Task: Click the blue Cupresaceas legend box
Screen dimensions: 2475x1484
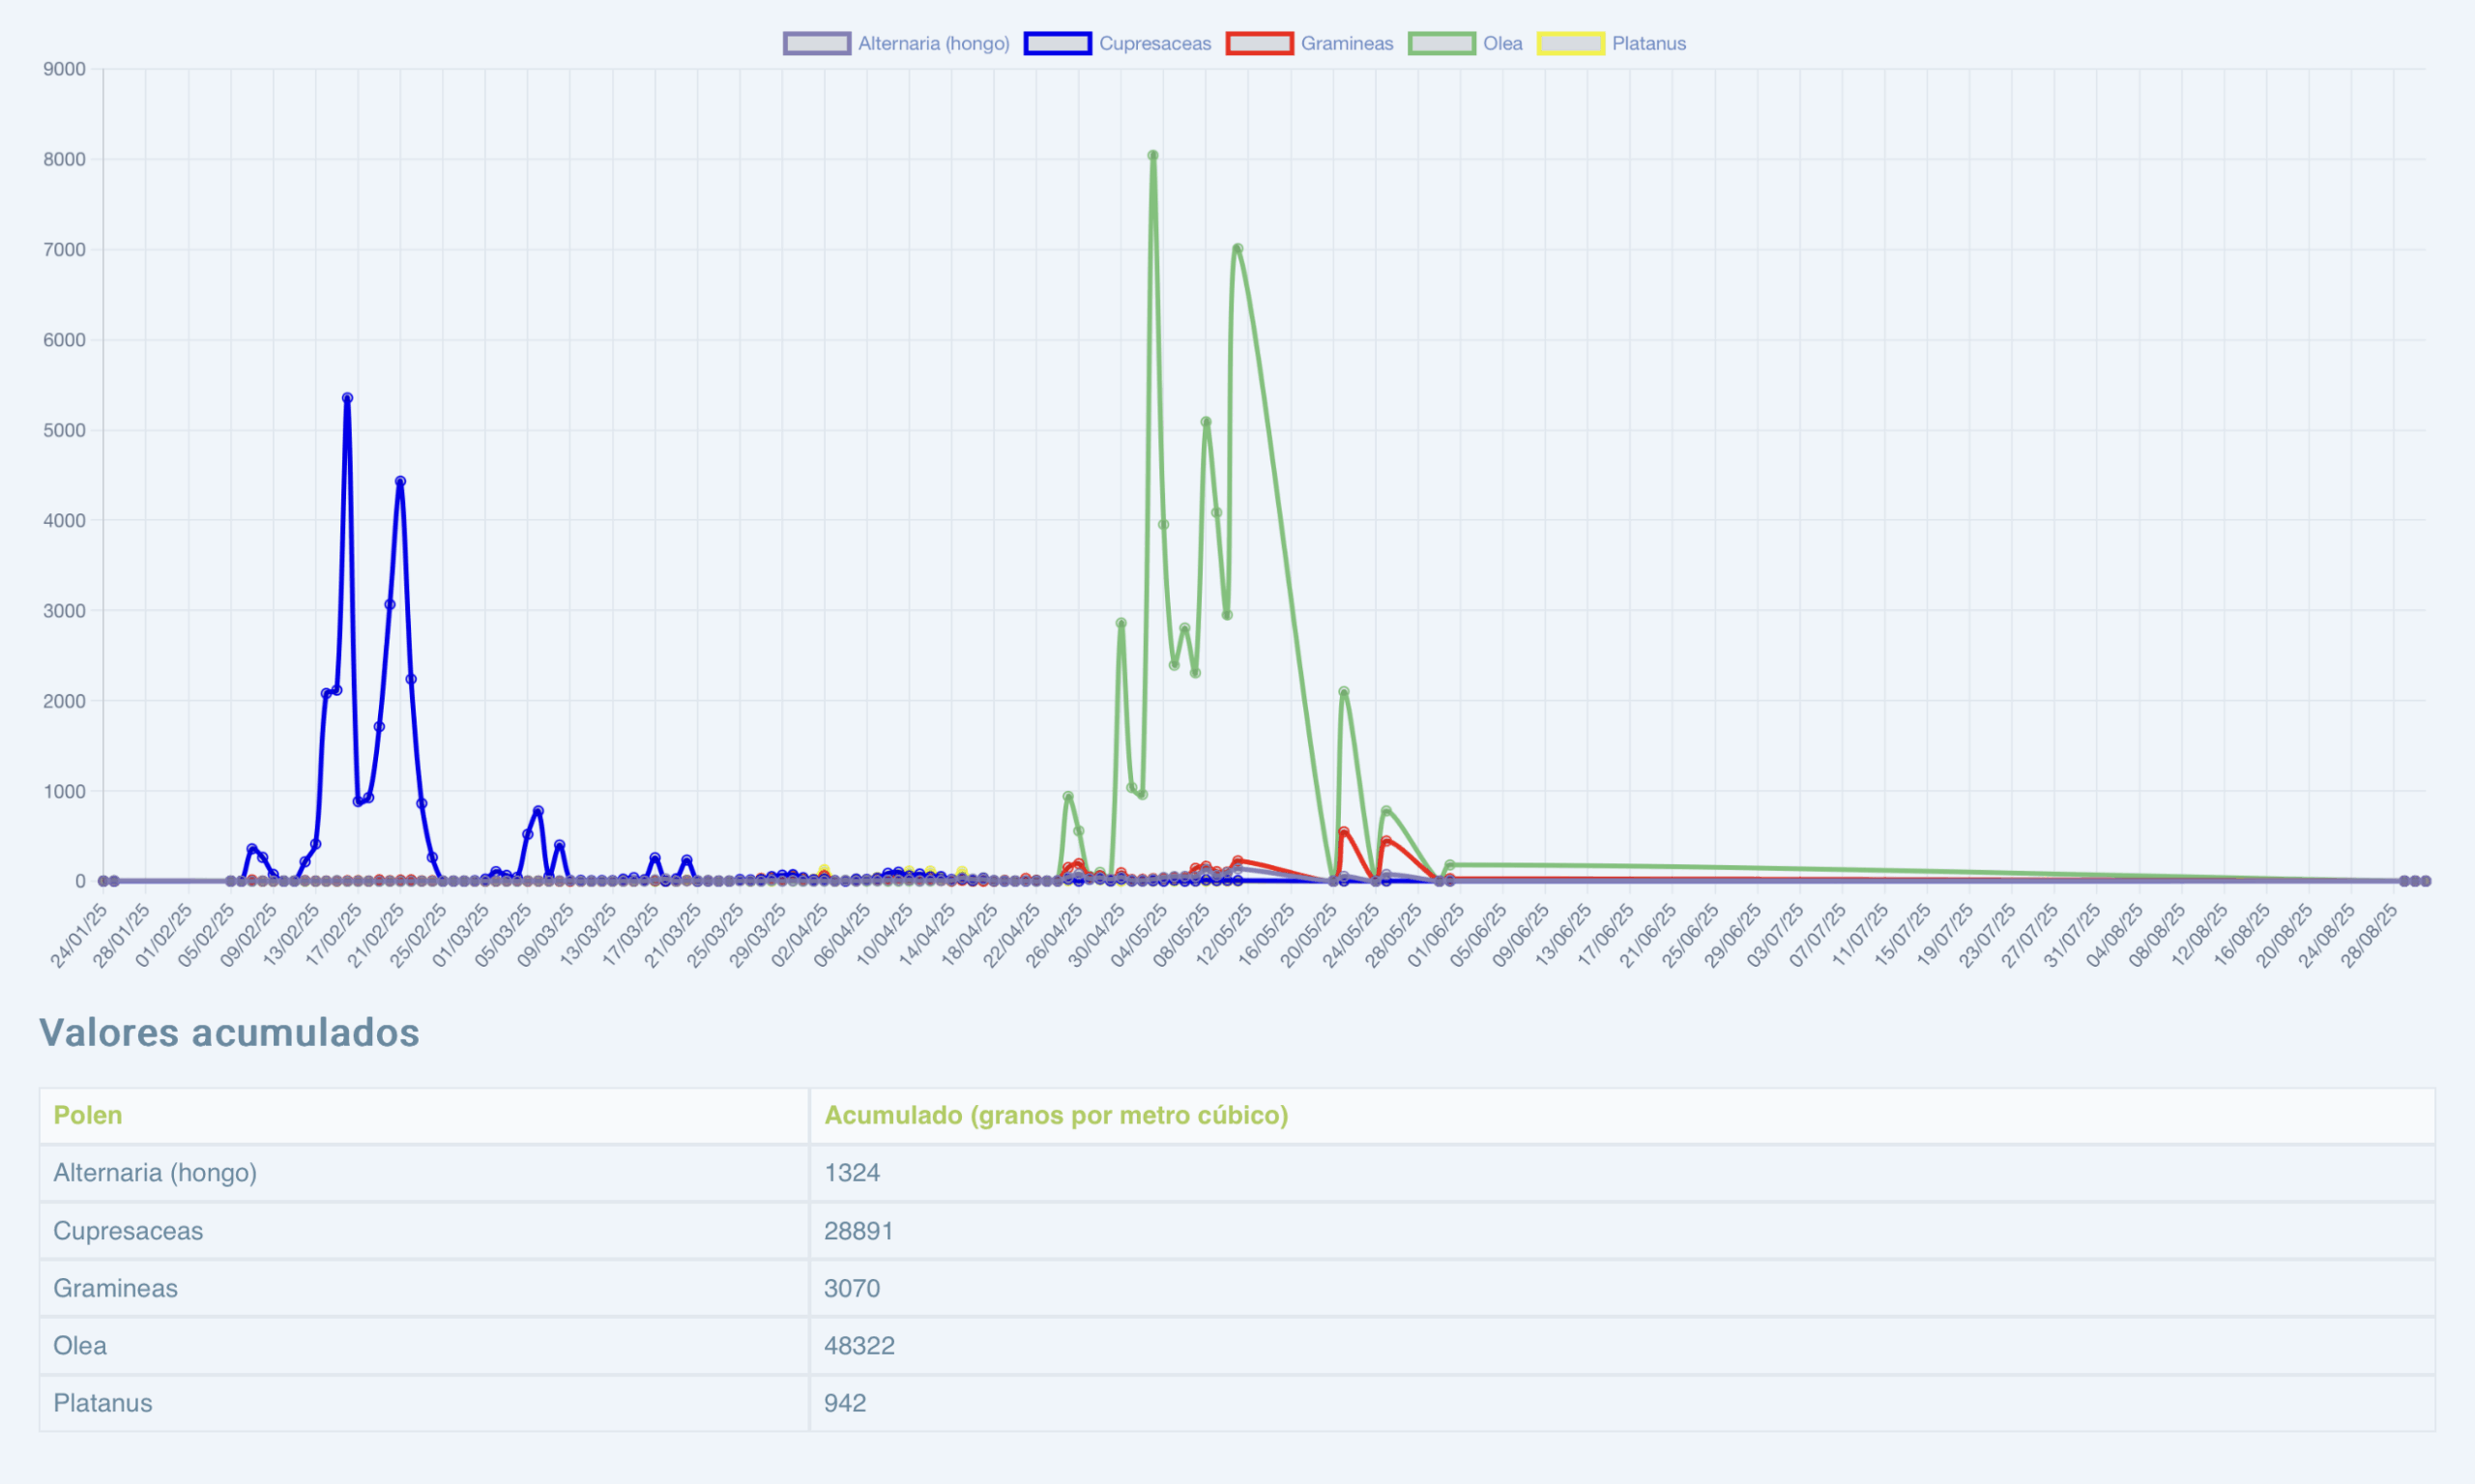Action: (x=1057, y=43)
